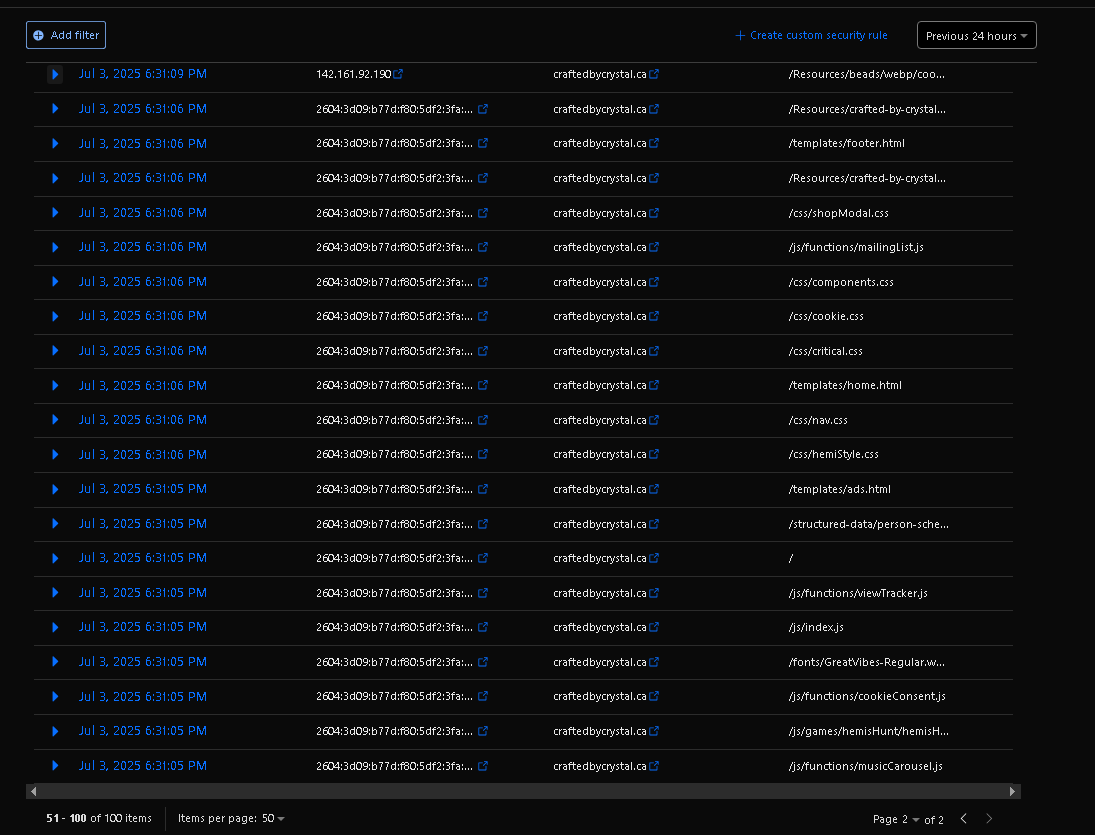Viewport: 1095px width, 835px height.
Task: Open host external link on /templates/footer.html row
Action: [x=654, y=143]
